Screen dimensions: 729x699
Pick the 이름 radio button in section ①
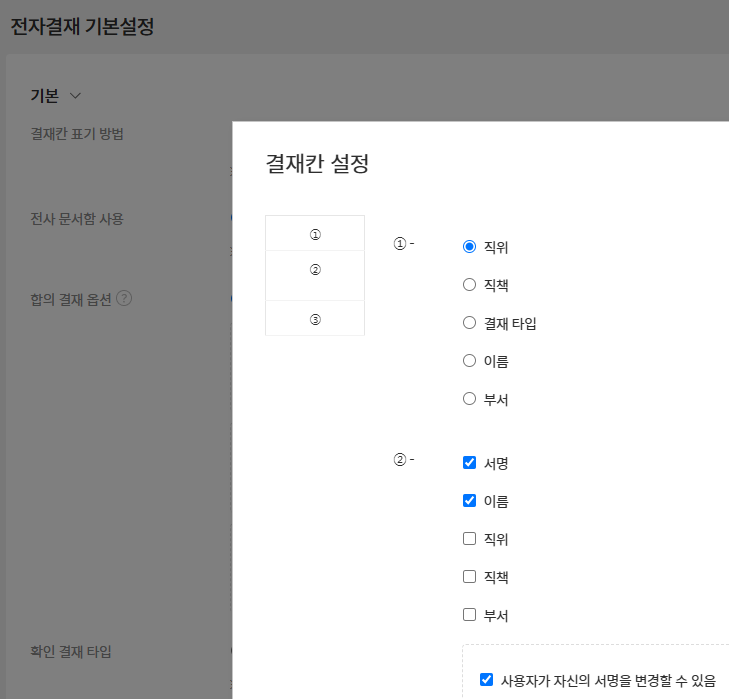[x=469, y=361]
